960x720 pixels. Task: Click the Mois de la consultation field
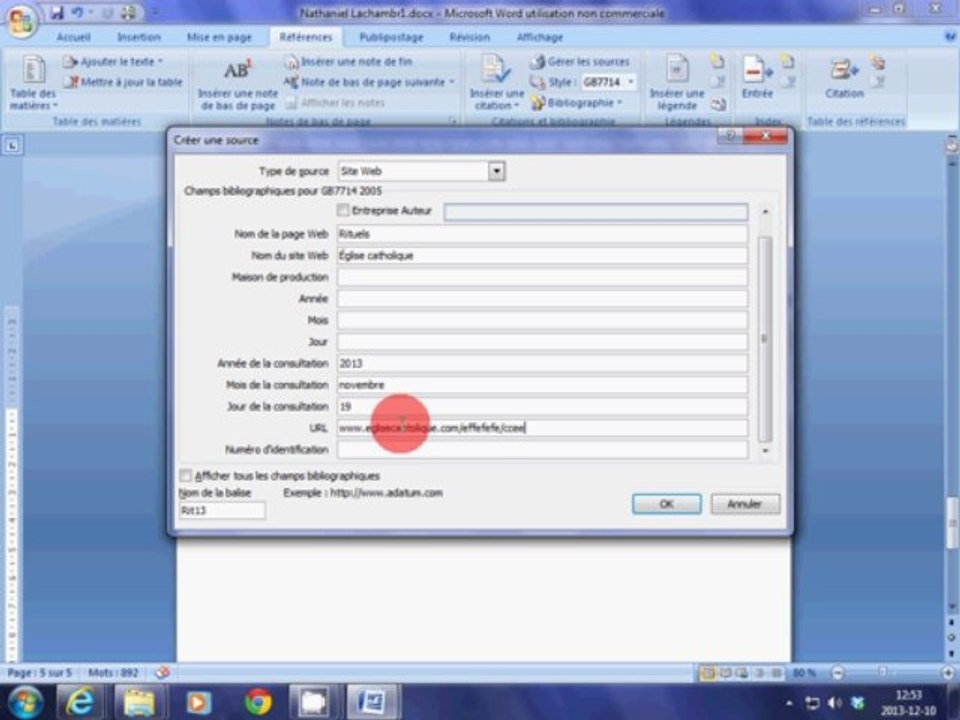click(x=542, y=384)
